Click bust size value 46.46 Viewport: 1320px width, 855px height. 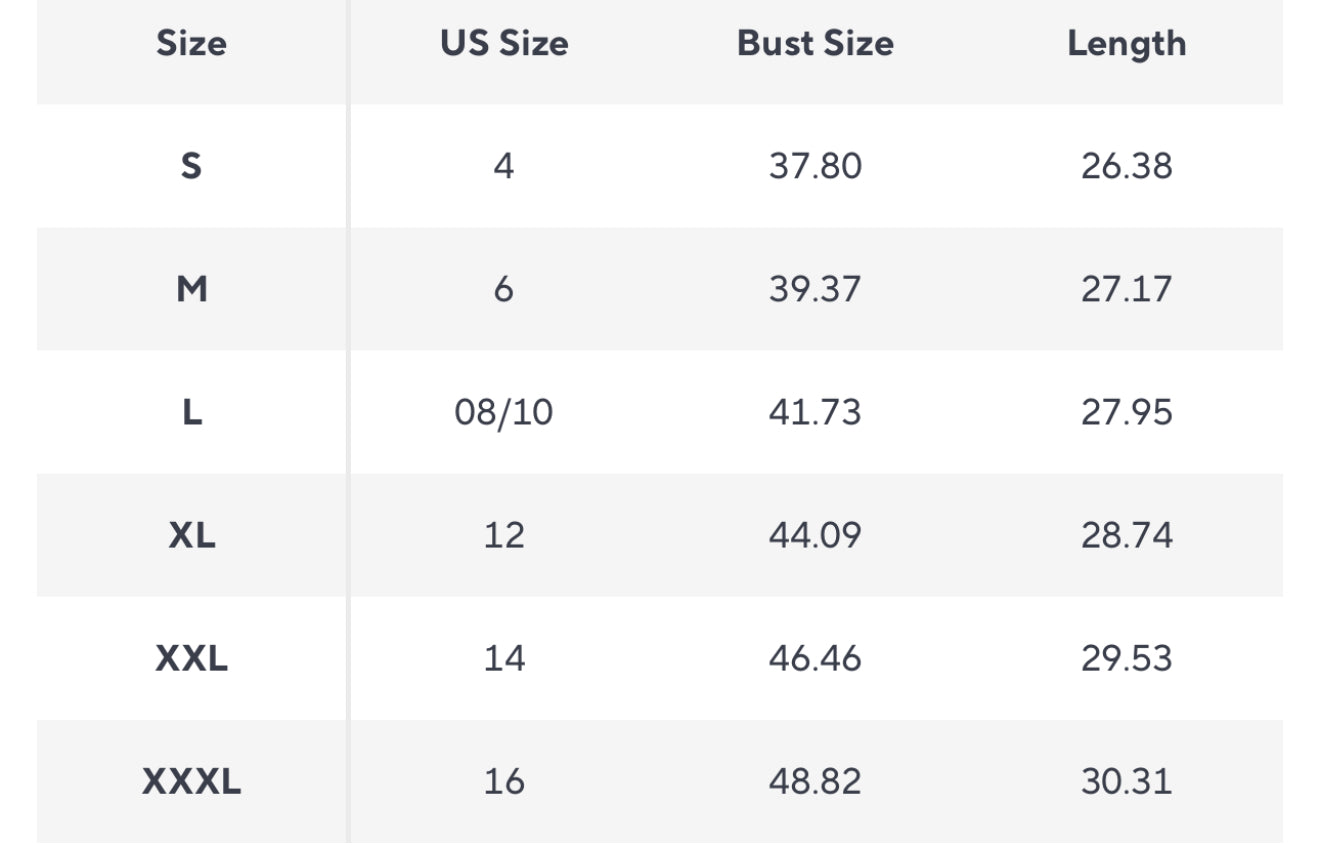pos(815,658)
